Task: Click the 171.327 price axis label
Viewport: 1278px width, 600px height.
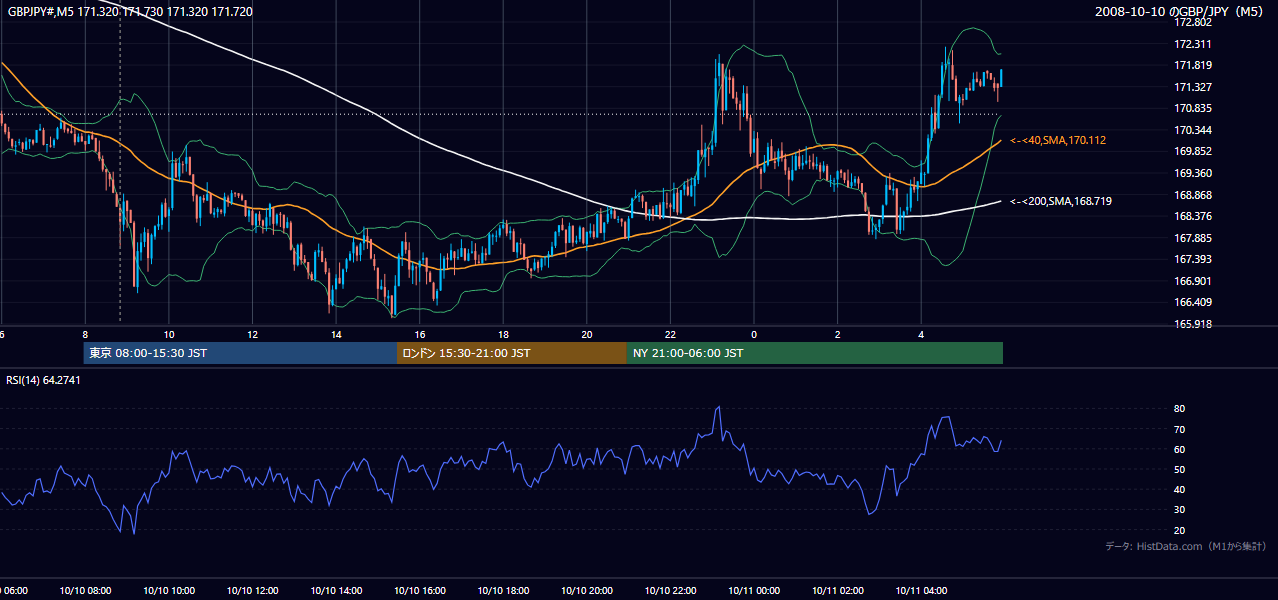Action: pyautogui.click(x=1193, y=87)
